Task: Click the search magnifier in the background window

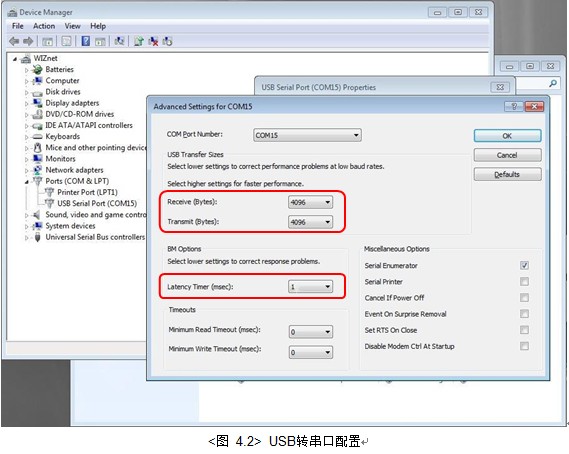Action: pos(553,84)
